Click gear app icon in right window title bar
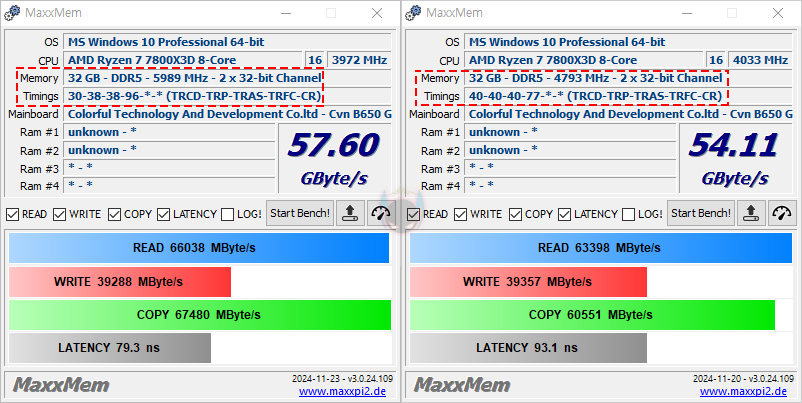This screenshot has height=403, width=802. 413,13
